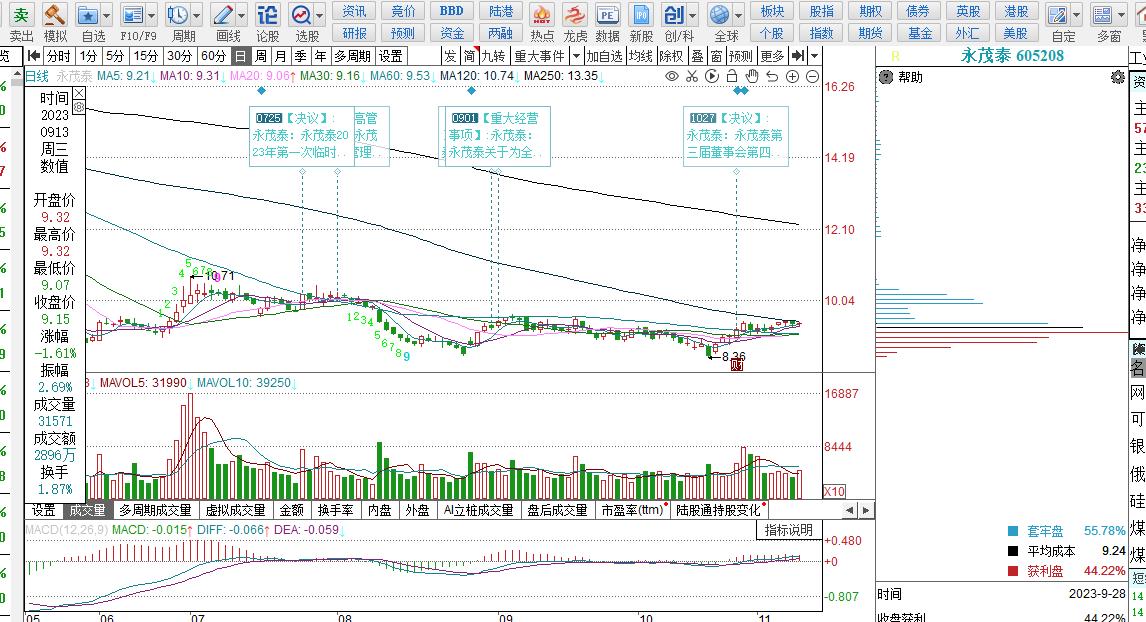Click the lock icon above the chart
This screenshot has height=622, width=1146.
click(731, 76)
